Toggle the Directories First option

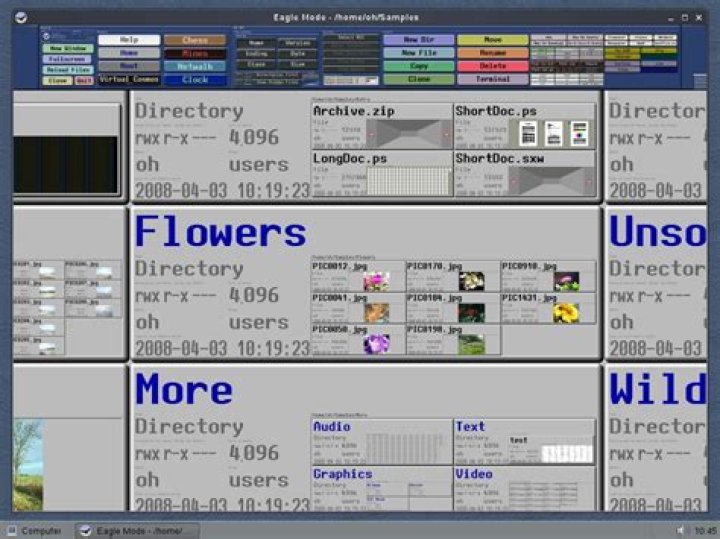[x=269, y=75]
